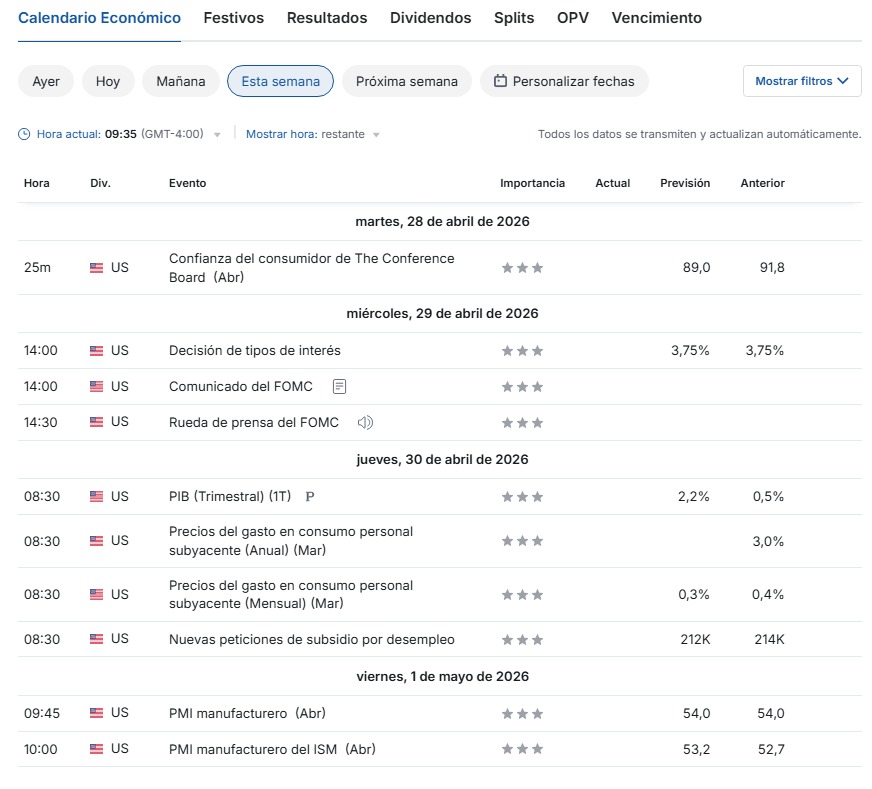Open the Splits tab
The width and height of the screenshot is (872, 789).
point(514,18)
